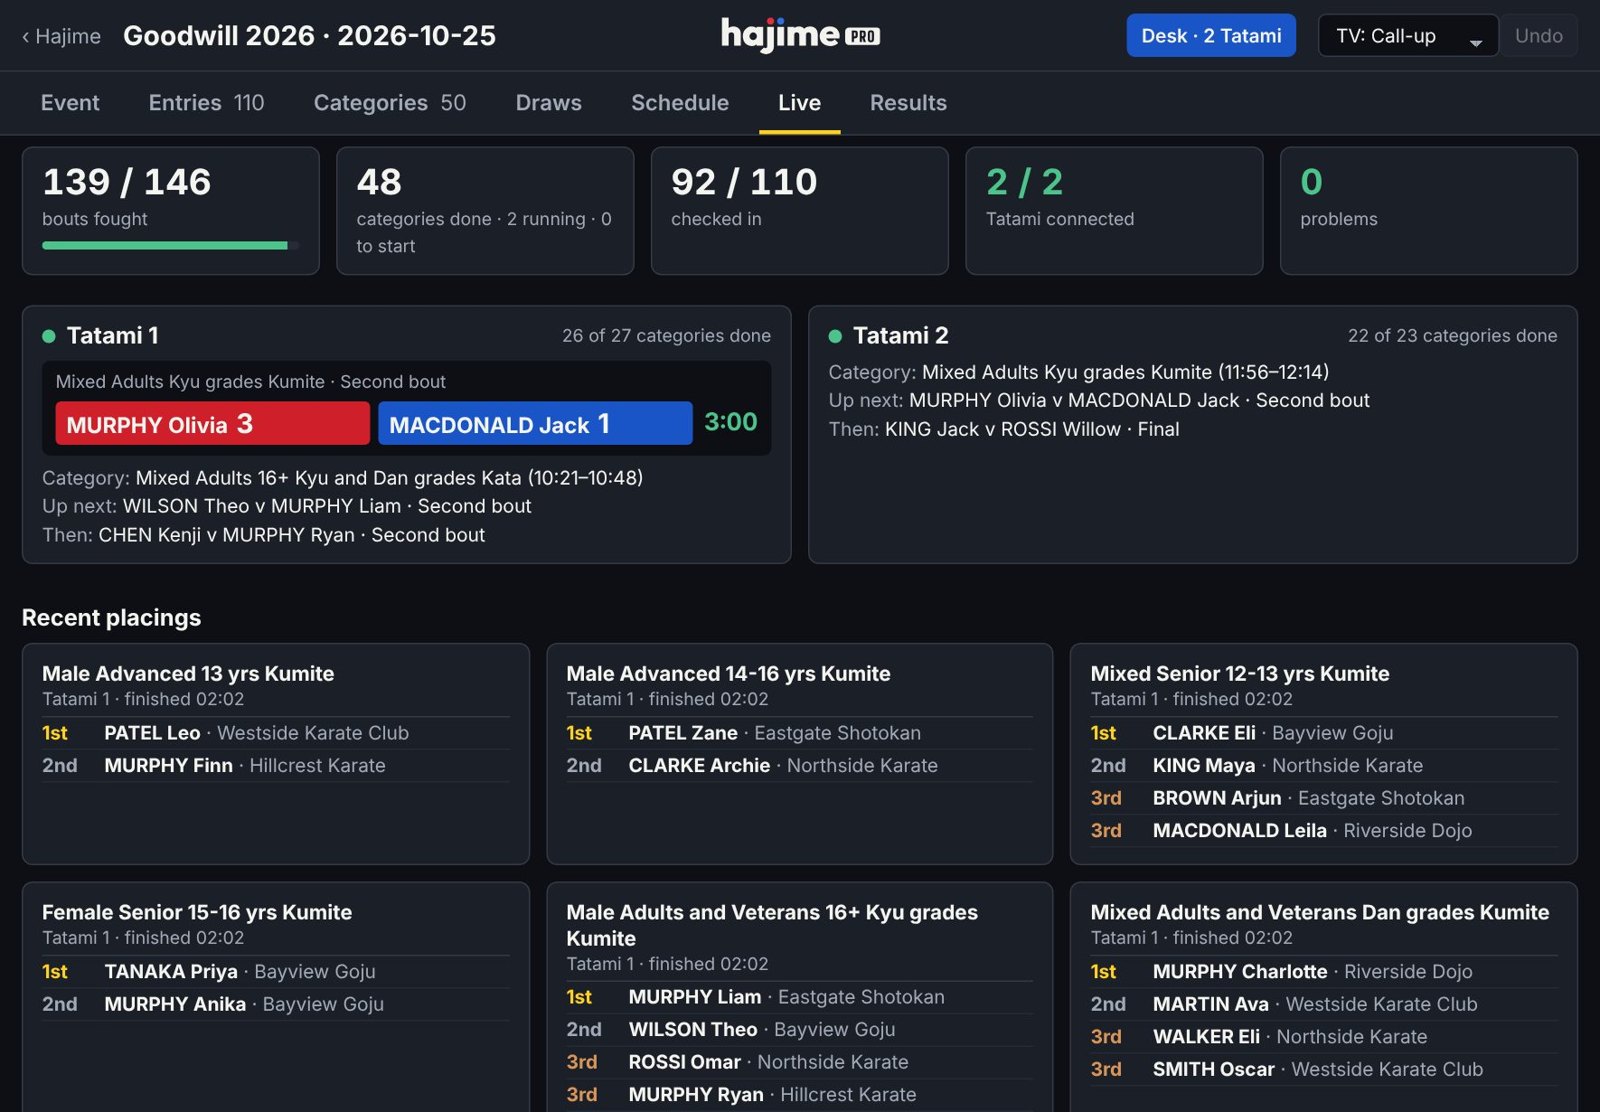Click the 92 / 110 checked in card
The image size is (1600, 1112).
tap(800, 211)
